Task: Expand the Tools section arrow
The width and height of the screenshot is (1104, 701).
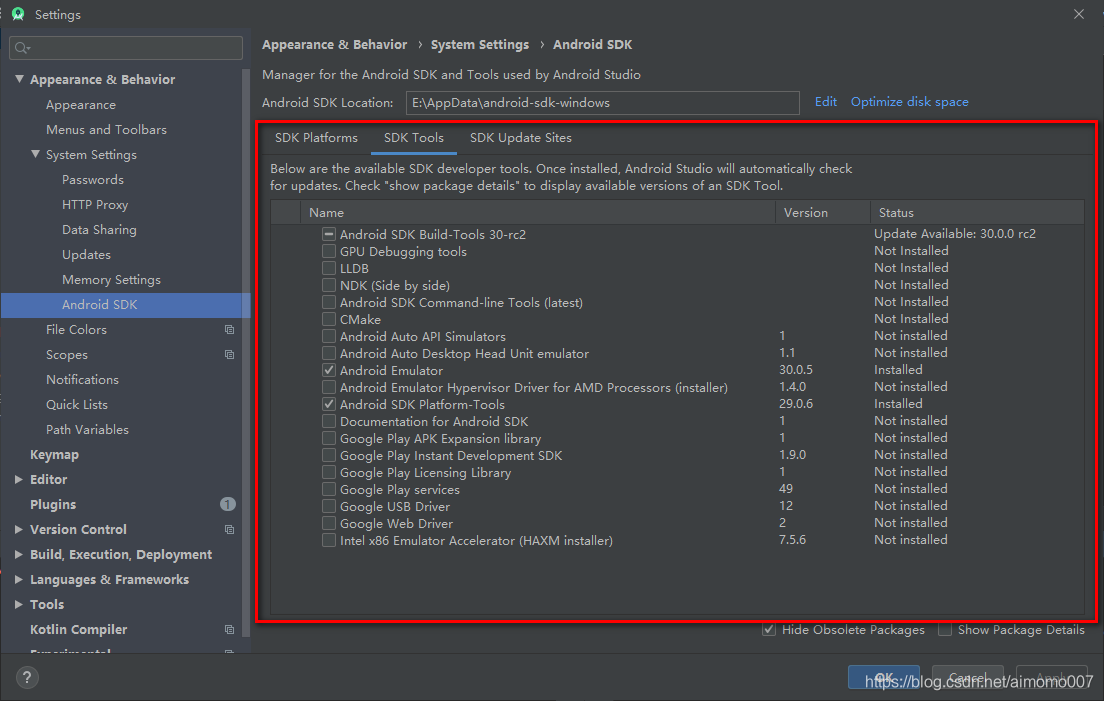Action: pos(19,605)
